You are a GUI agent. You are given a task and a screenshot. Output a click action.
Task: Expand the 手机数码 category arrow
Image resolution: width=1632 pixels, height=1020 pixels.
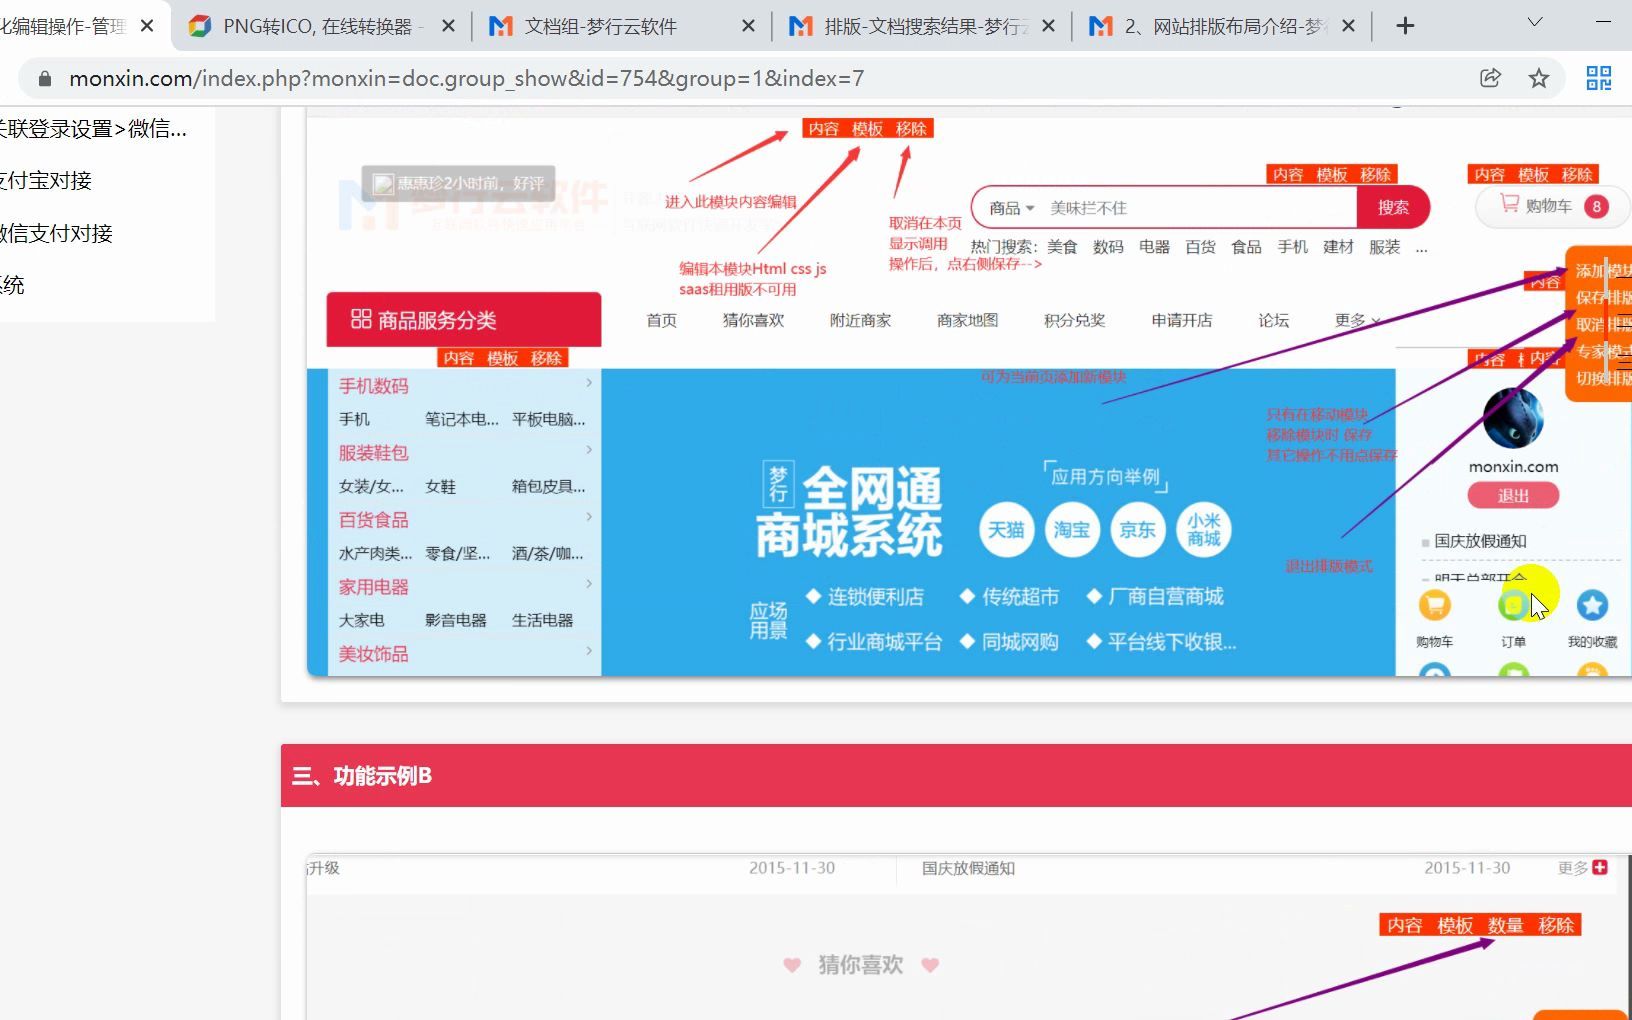pyautogui.click(x=589, y=383)
